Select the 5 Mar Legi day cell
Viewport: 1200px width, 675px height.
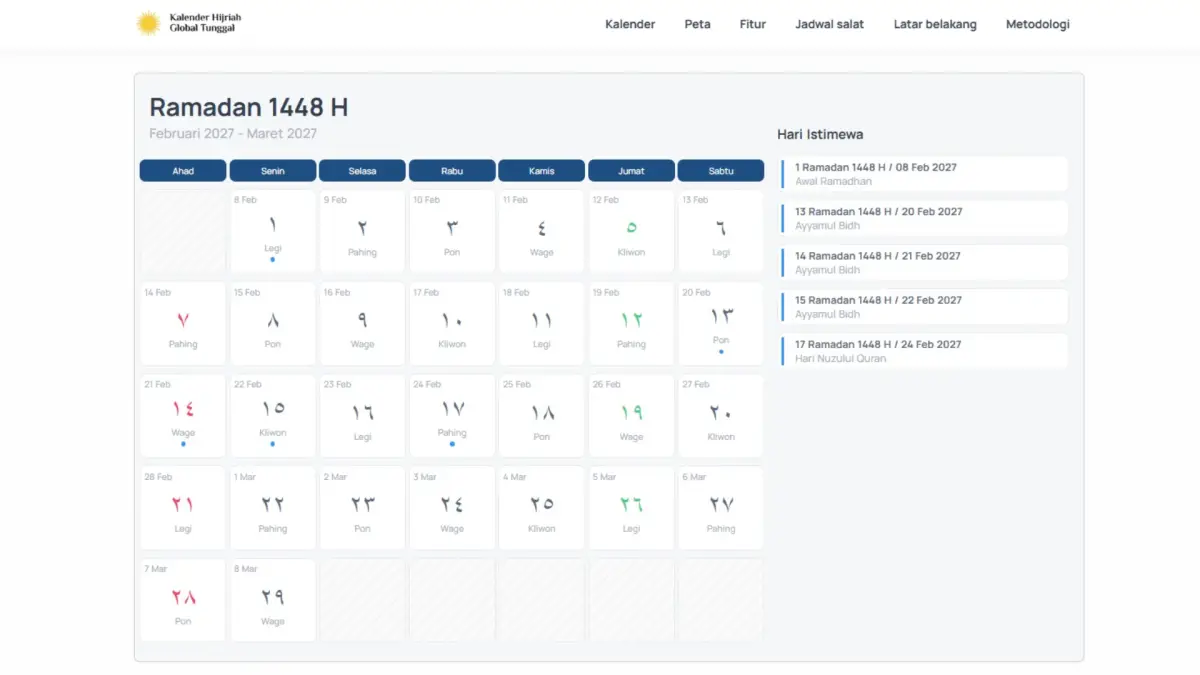click(631, 508)
